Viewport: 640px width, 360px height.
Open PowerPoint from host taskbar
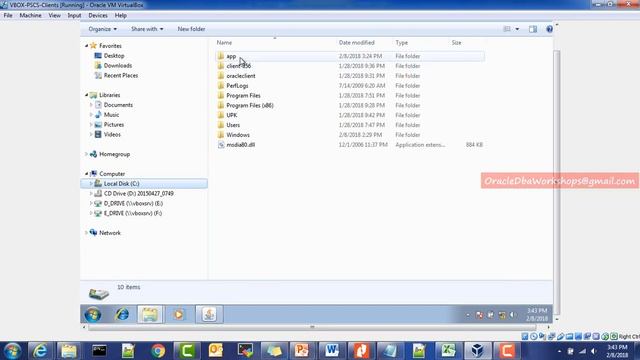click(302, 351)
